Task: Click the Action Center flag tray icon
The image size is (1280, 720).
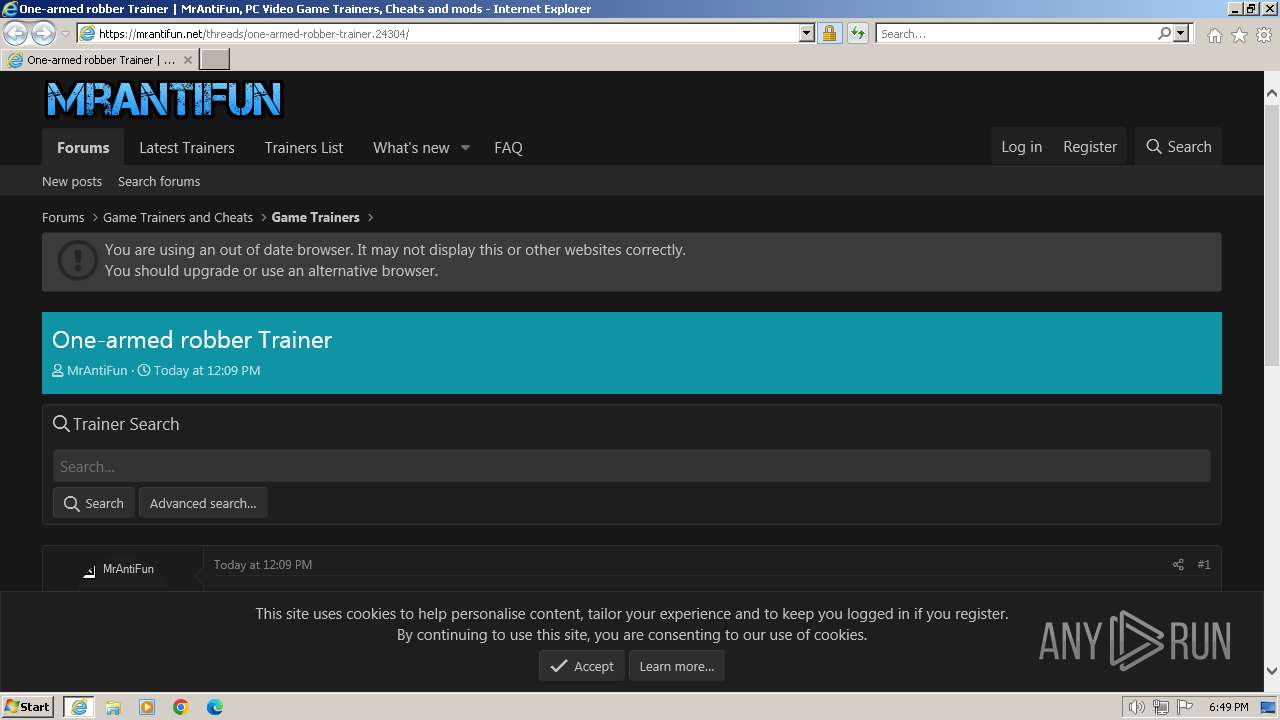Action: [x=1184, y=707]
